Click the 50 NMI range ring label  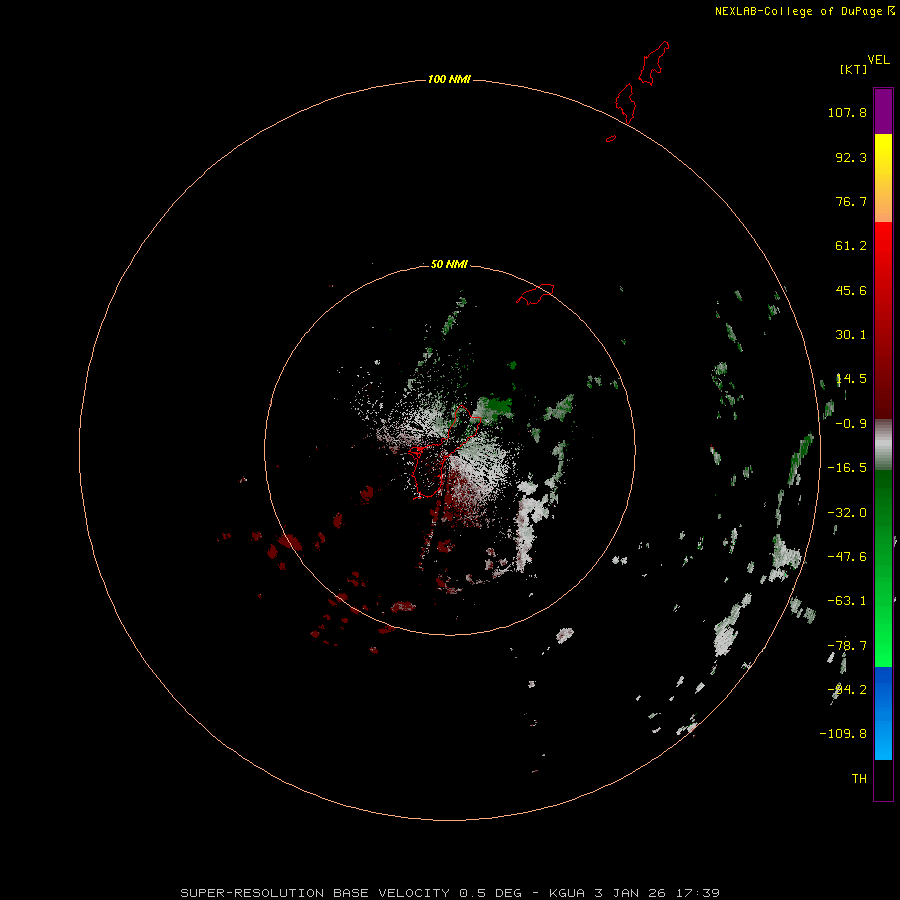(x=449, y=264)
